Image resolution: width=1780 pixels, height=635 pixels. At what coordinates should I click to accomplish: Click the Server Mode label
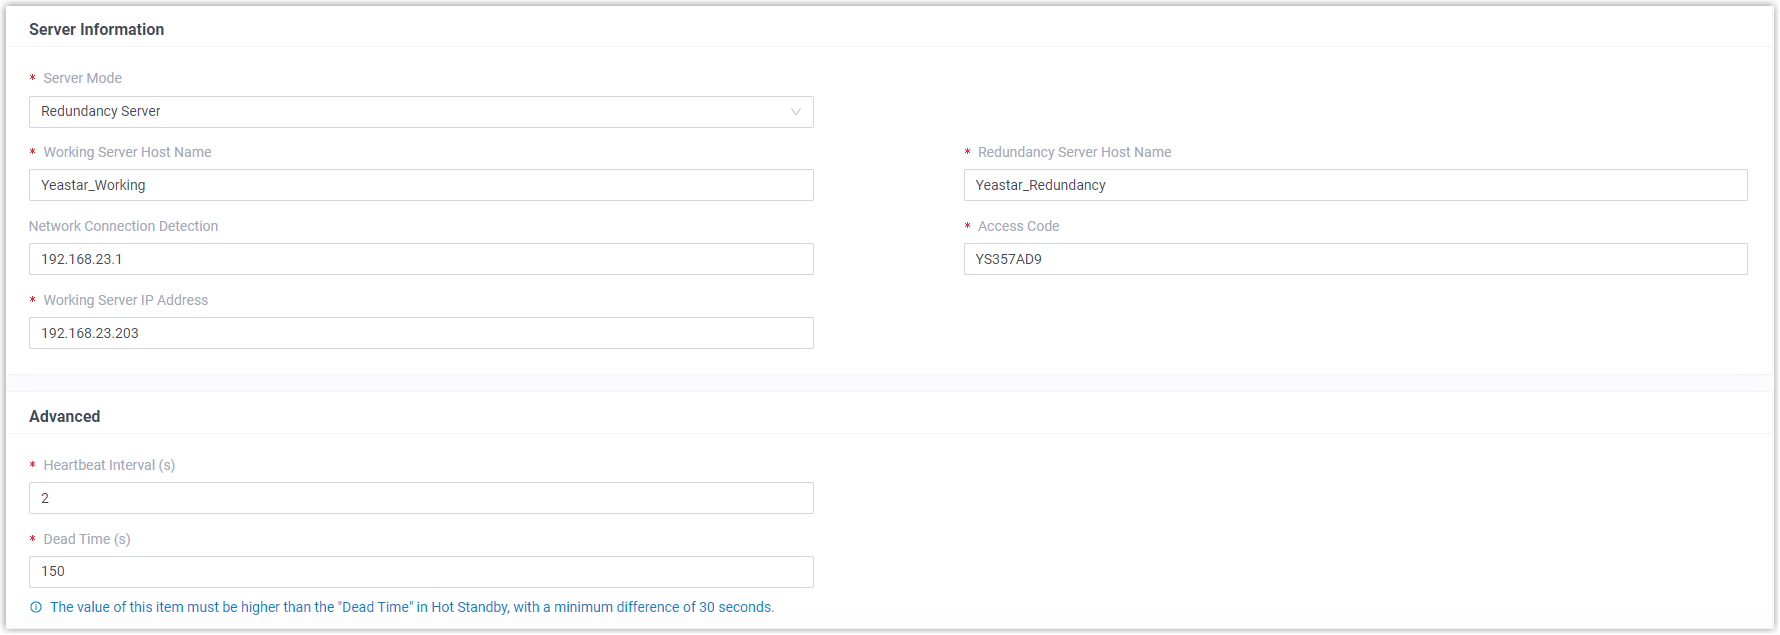click(82, 78)
